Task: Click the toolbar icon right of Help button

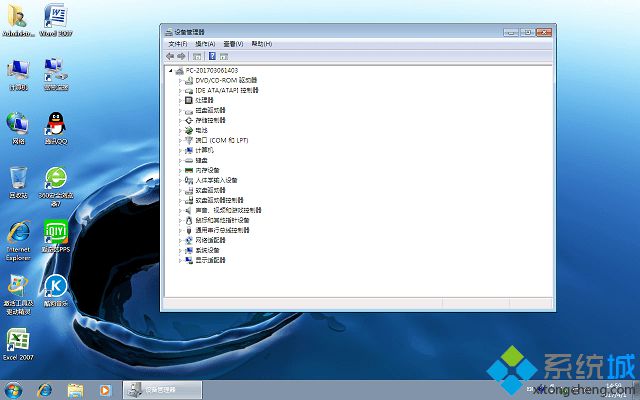Action: click(224, 56)
